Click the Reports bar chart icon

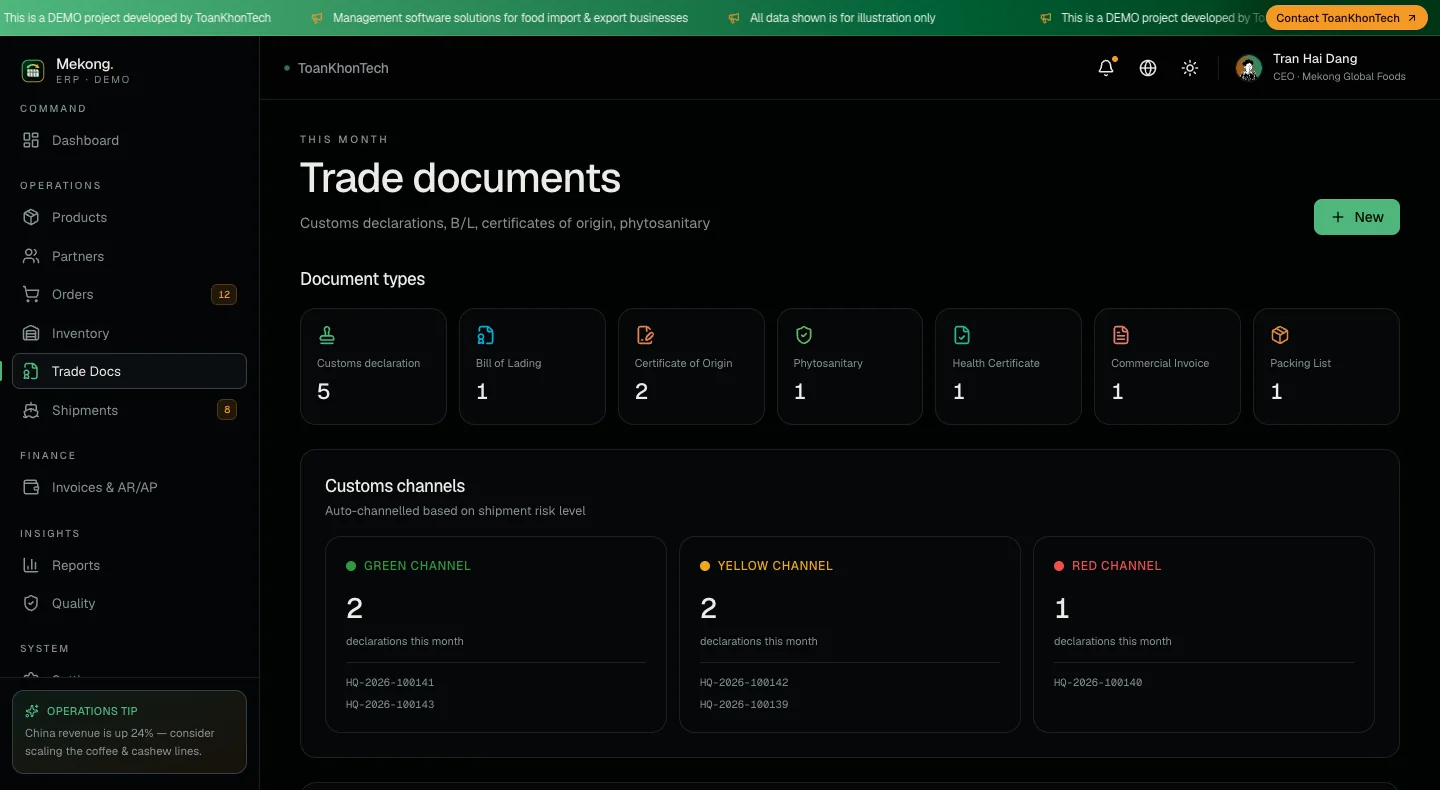[31, 565]
